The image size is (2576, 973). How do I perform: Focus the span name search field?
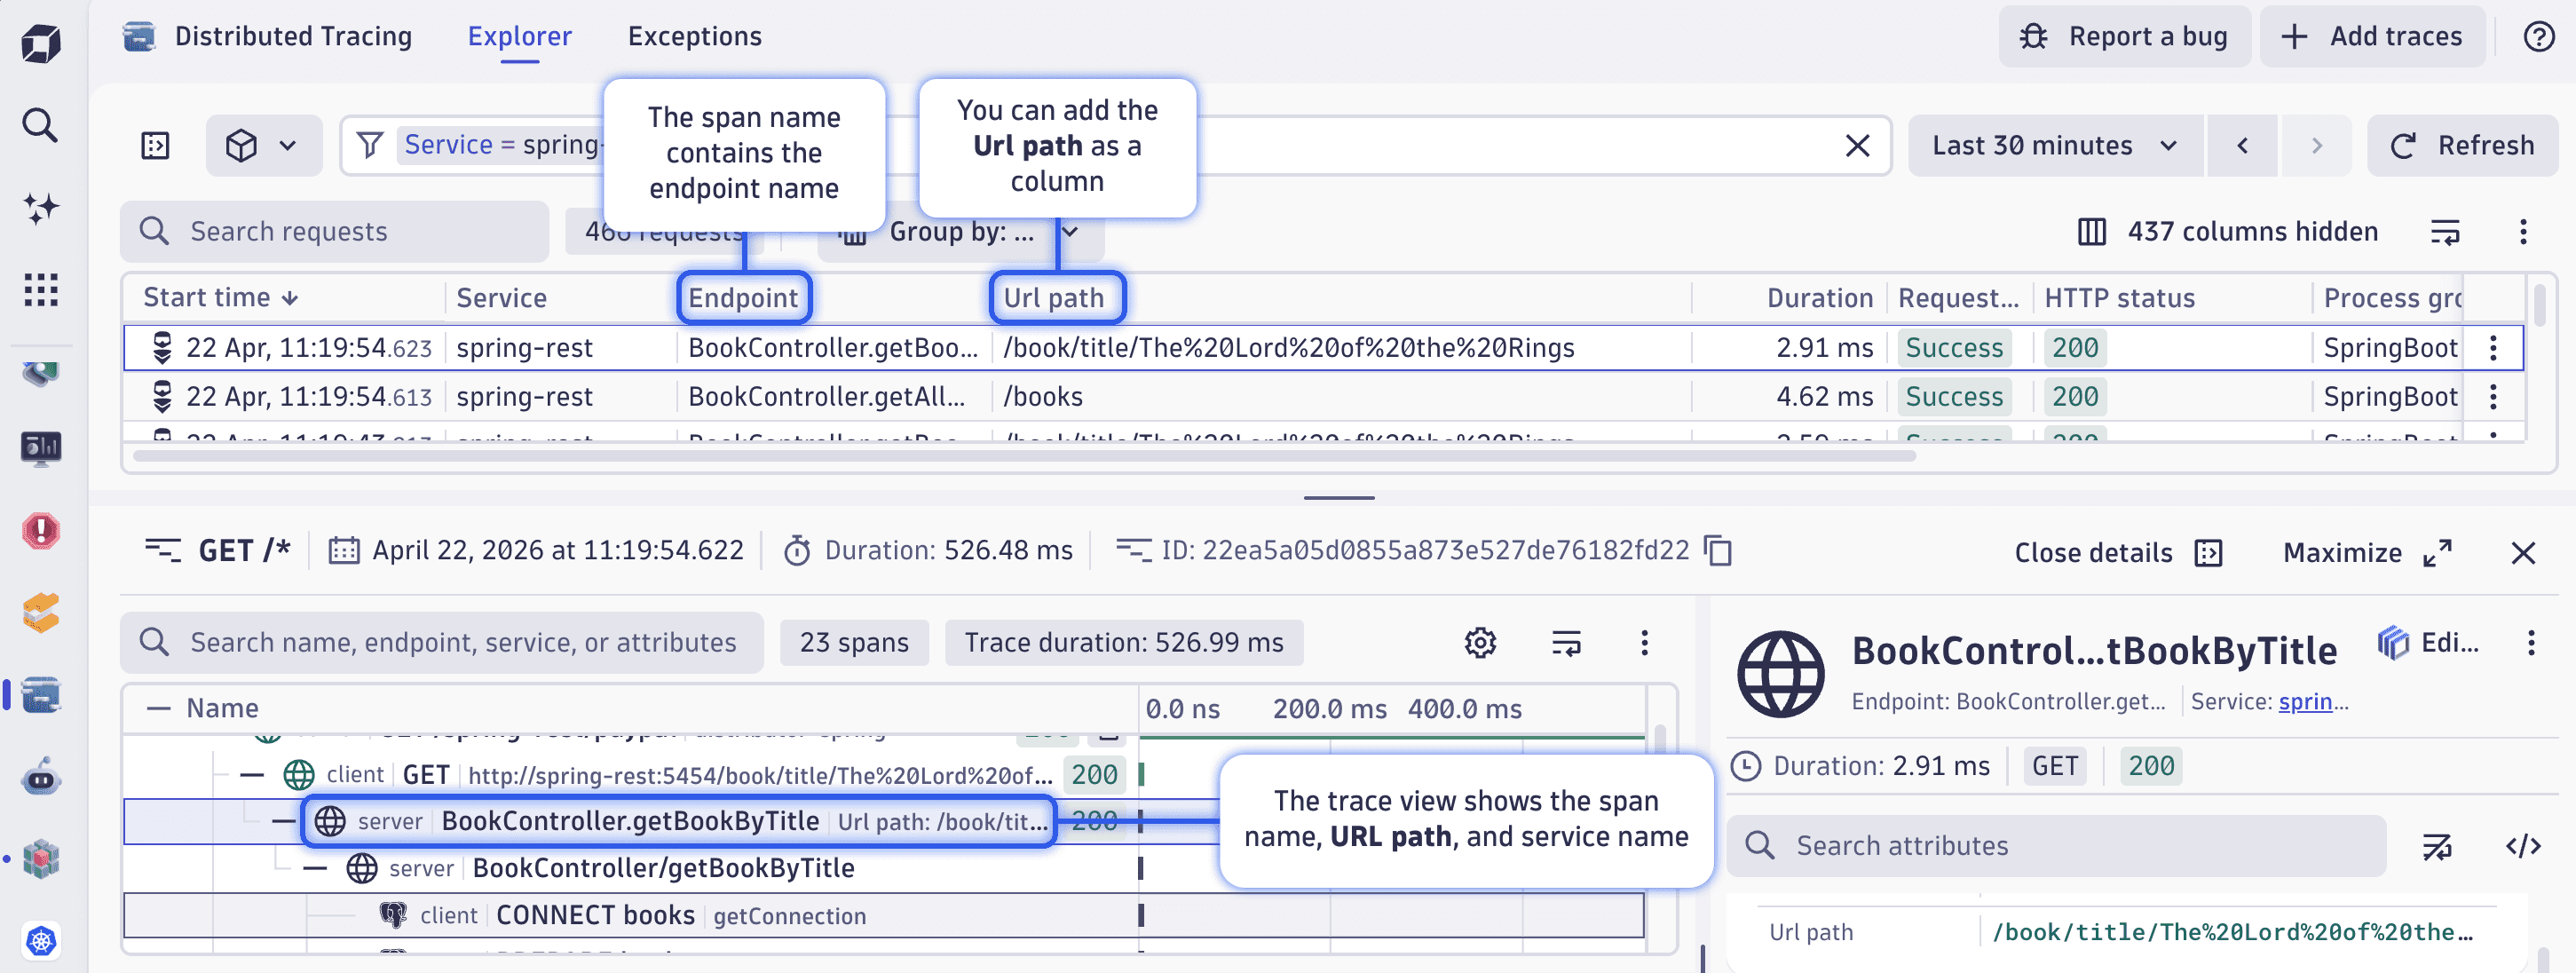pos(442,642)
